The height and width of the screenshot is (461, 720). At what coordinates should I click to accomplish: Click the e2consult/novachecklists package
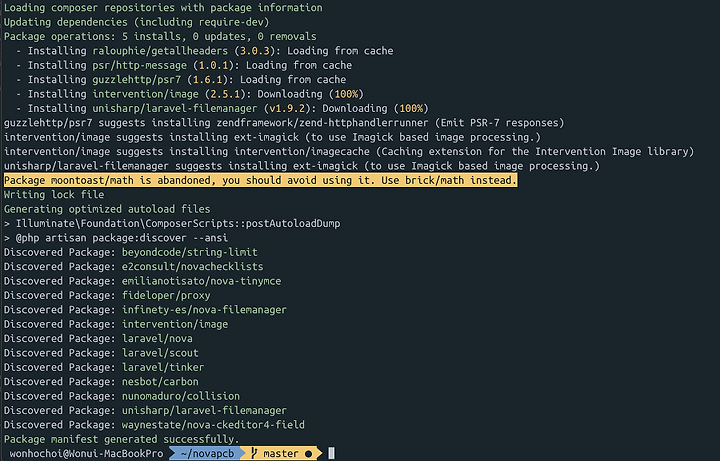point(192,266)
